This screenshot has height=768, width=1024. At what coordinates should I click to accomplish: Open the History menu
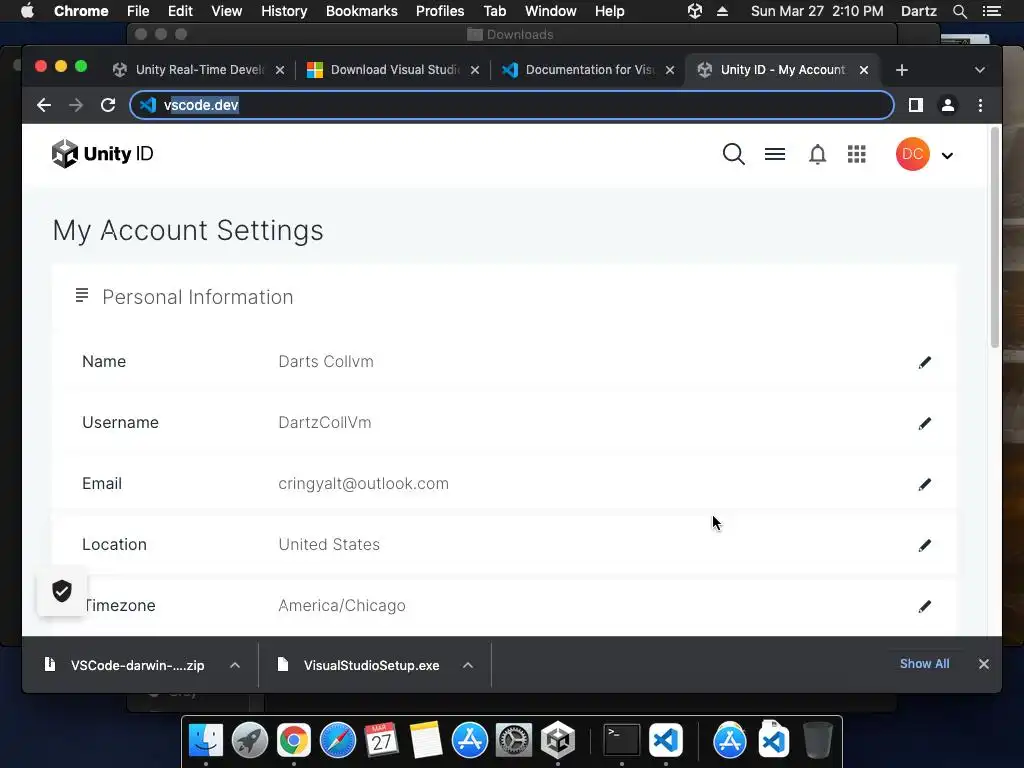pyautogui.click(x=284, y=11)
